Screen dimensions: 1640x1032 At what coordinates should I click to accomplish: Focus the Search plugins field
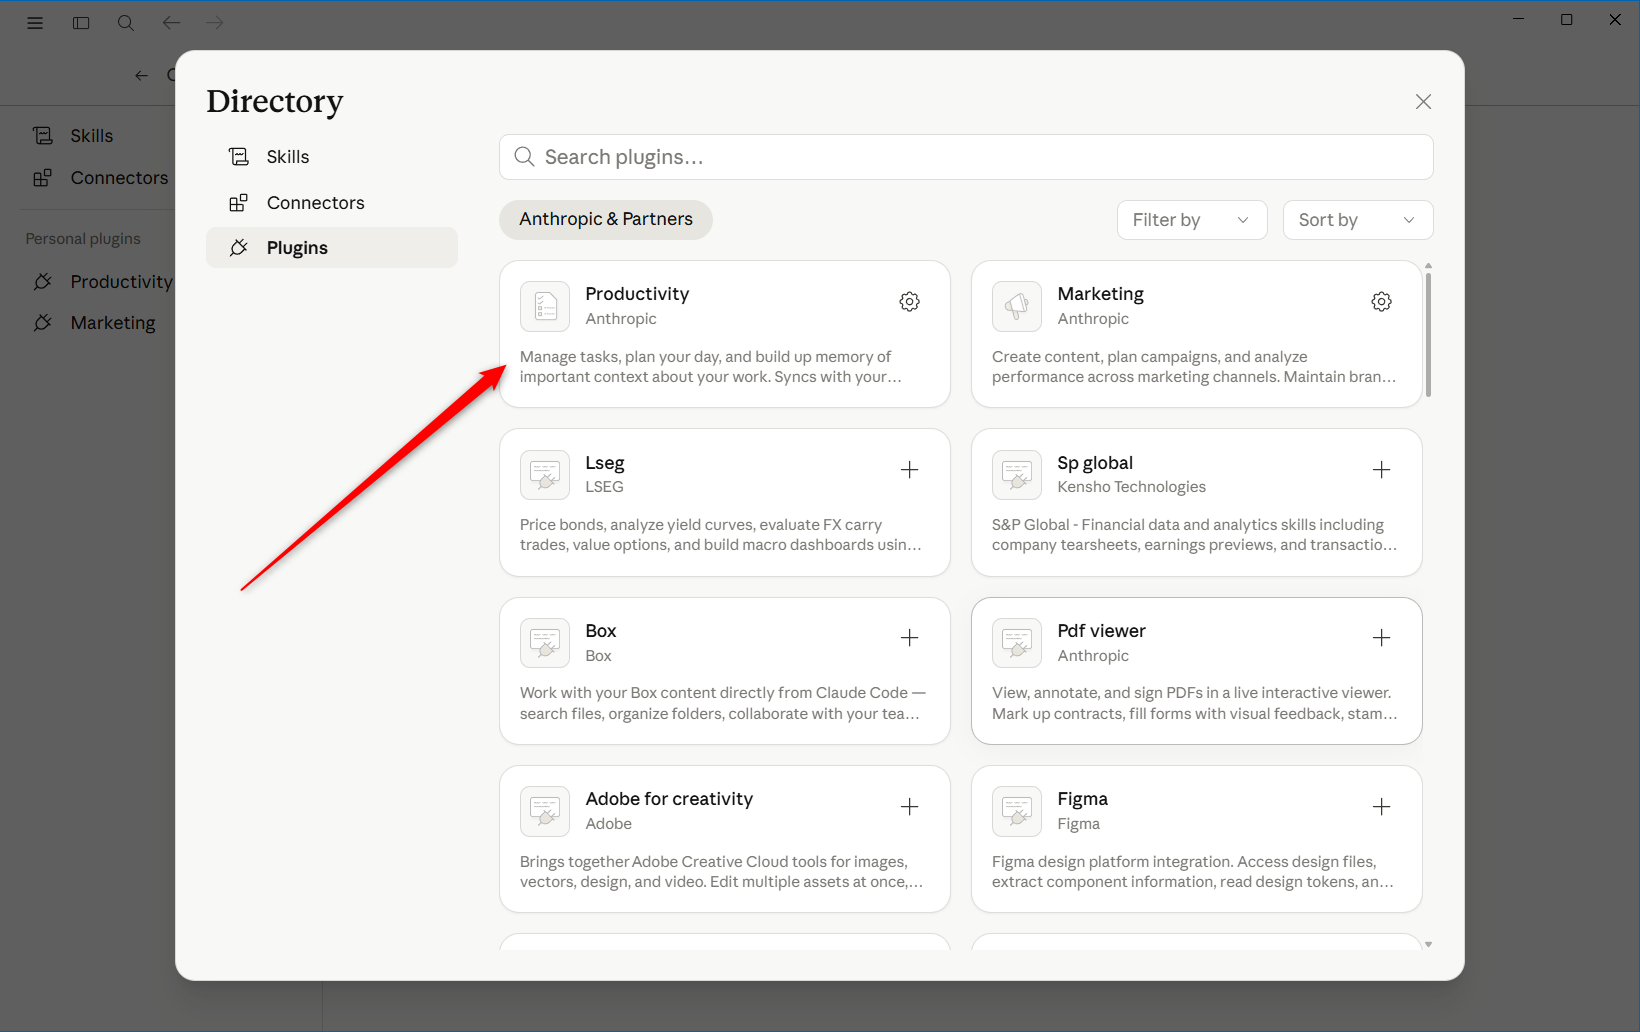pos(966,157)
